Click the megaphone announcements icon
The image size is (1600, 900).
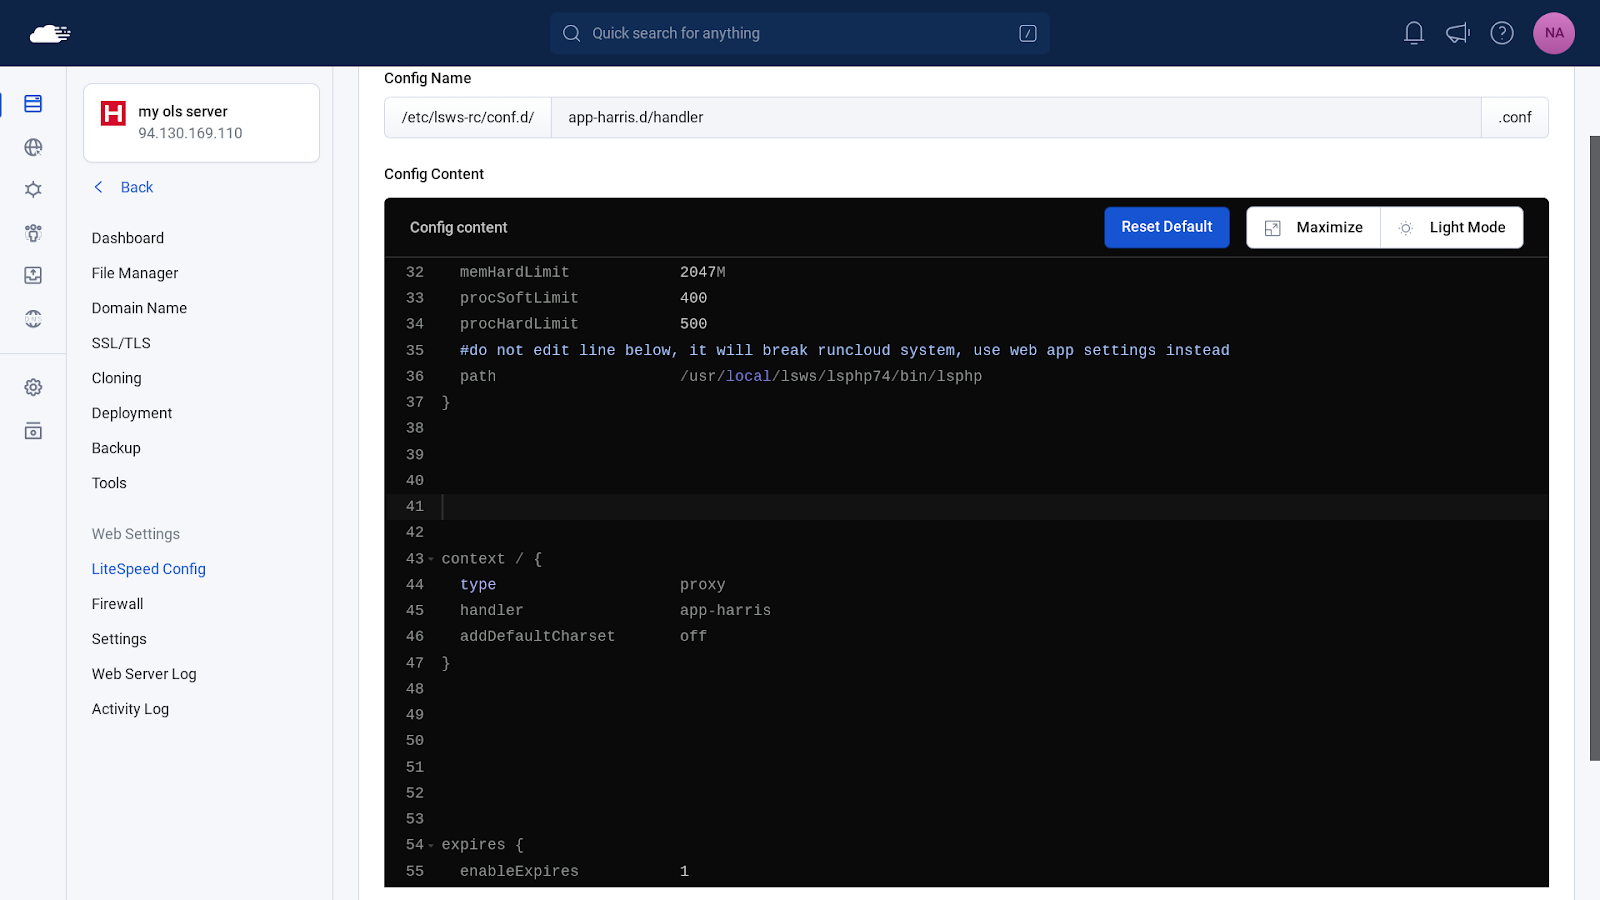point(1458,33)
